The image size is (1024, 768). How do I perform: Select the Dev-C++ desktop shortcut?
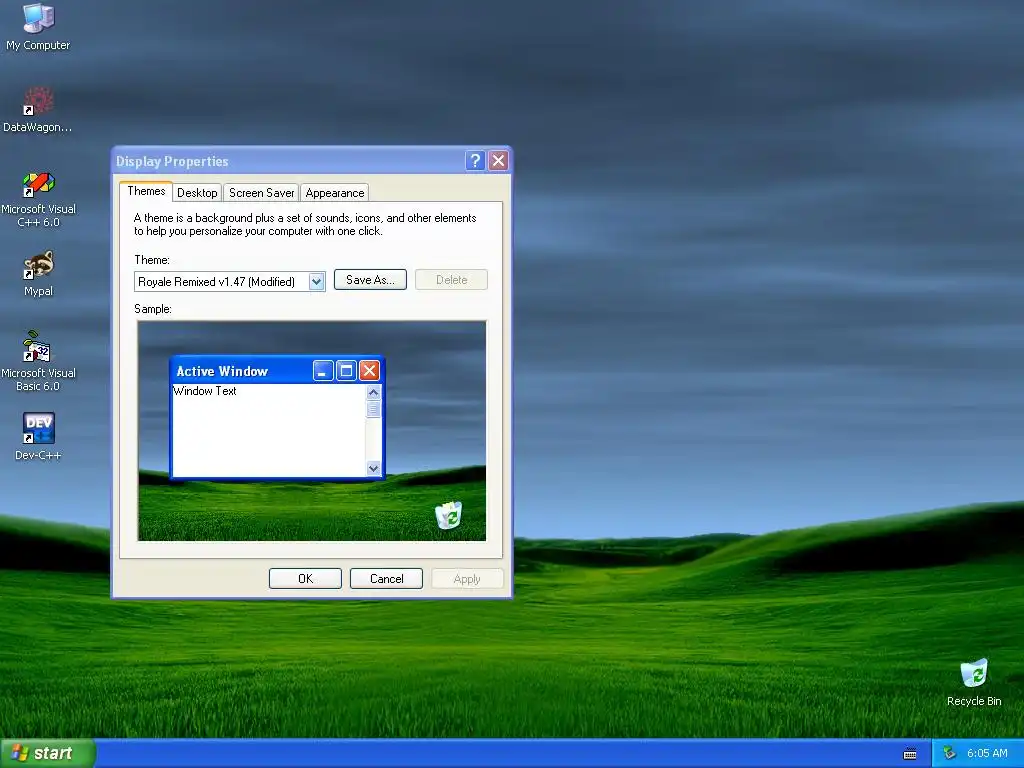[38, 436]
